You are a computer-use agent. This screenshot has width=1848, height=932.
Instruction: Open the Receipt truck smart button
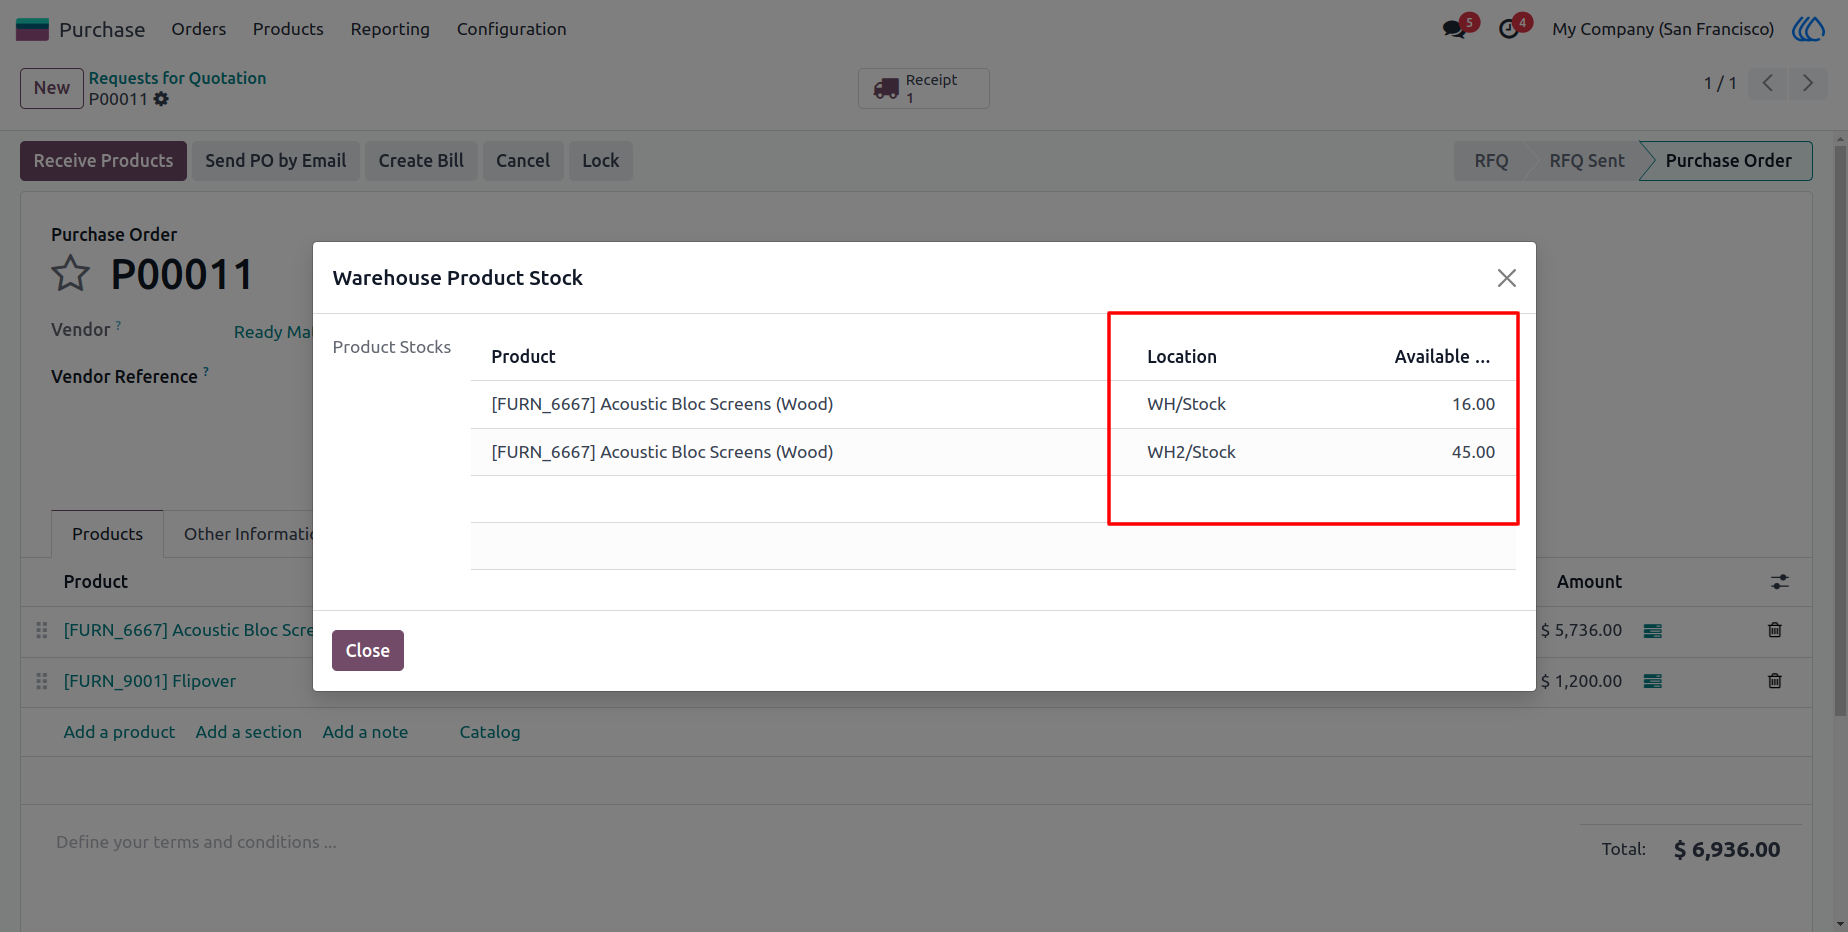click(924, 88)
